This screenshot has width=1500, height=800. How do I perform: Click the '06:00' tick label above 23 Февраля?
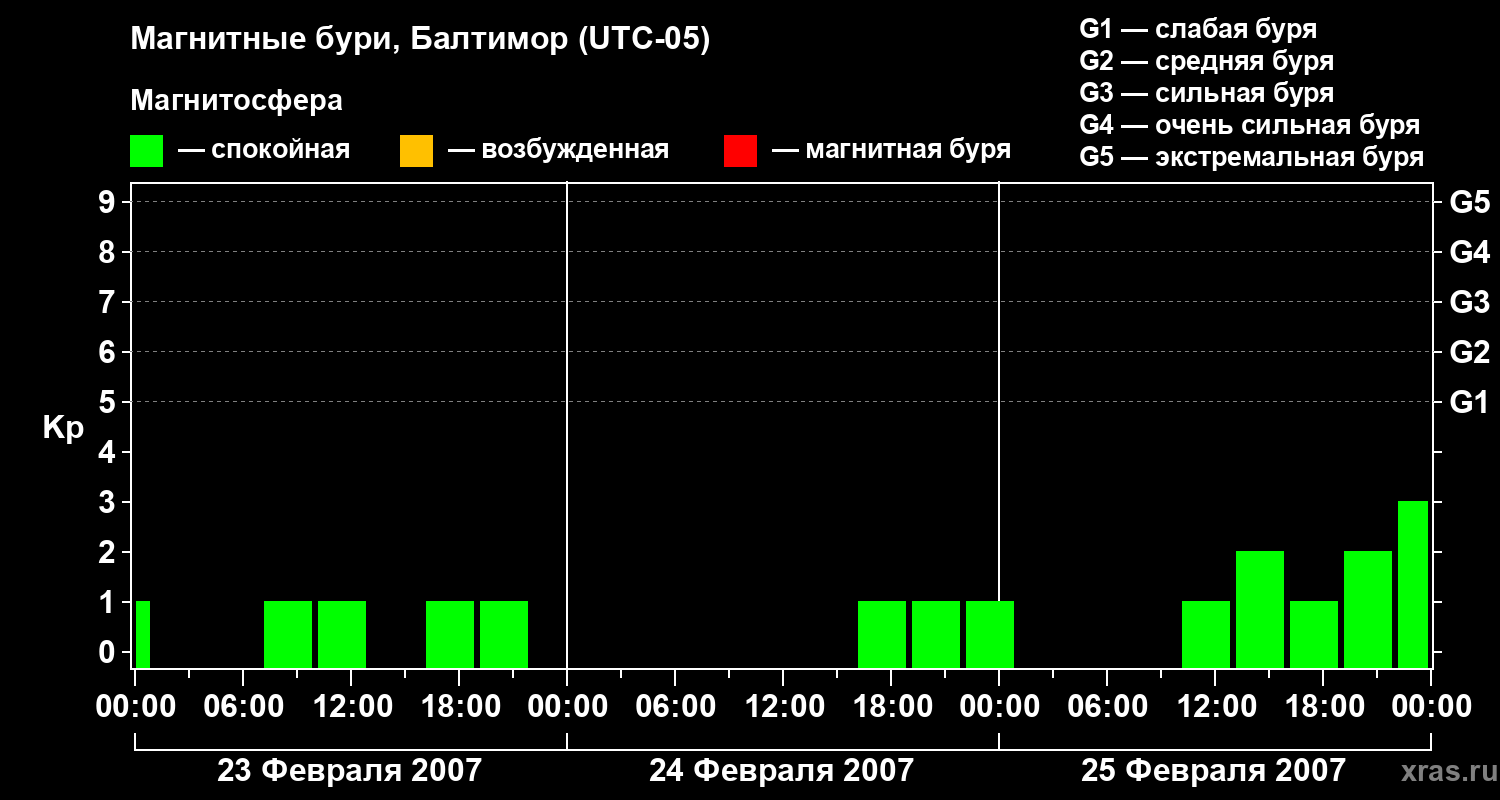click(243, 707)
